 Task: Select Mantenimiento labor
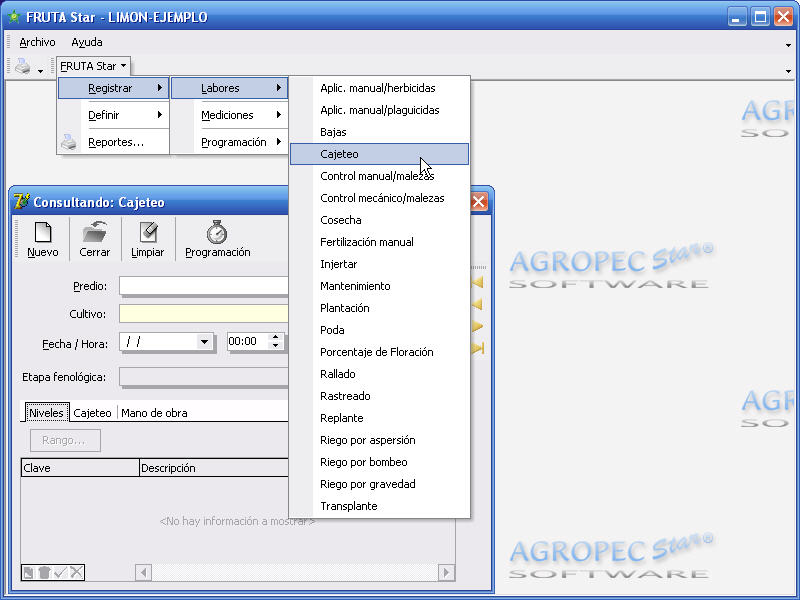379,286
